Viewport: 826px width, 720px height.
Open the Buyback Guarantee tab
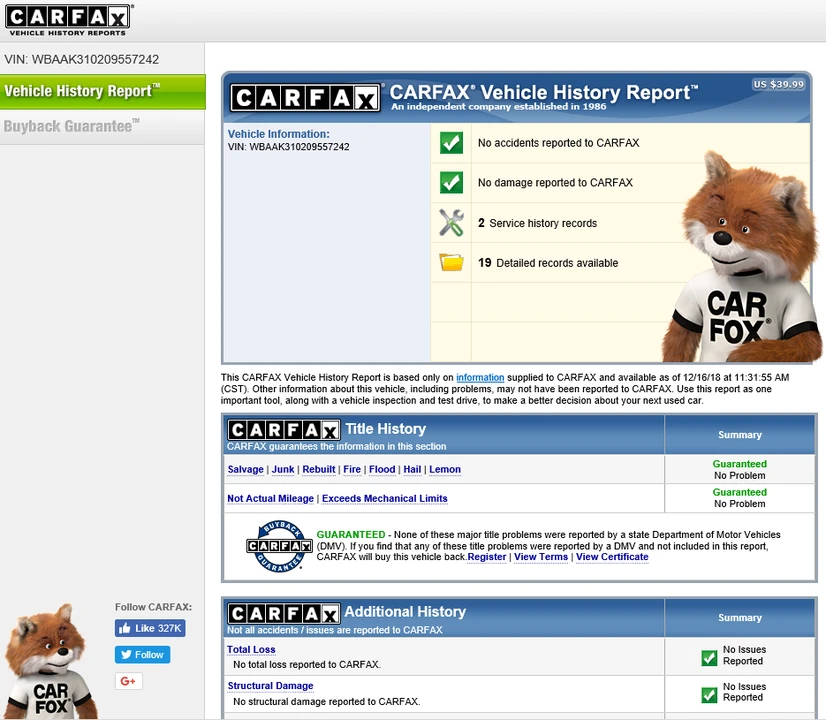(x=102, y=126)
